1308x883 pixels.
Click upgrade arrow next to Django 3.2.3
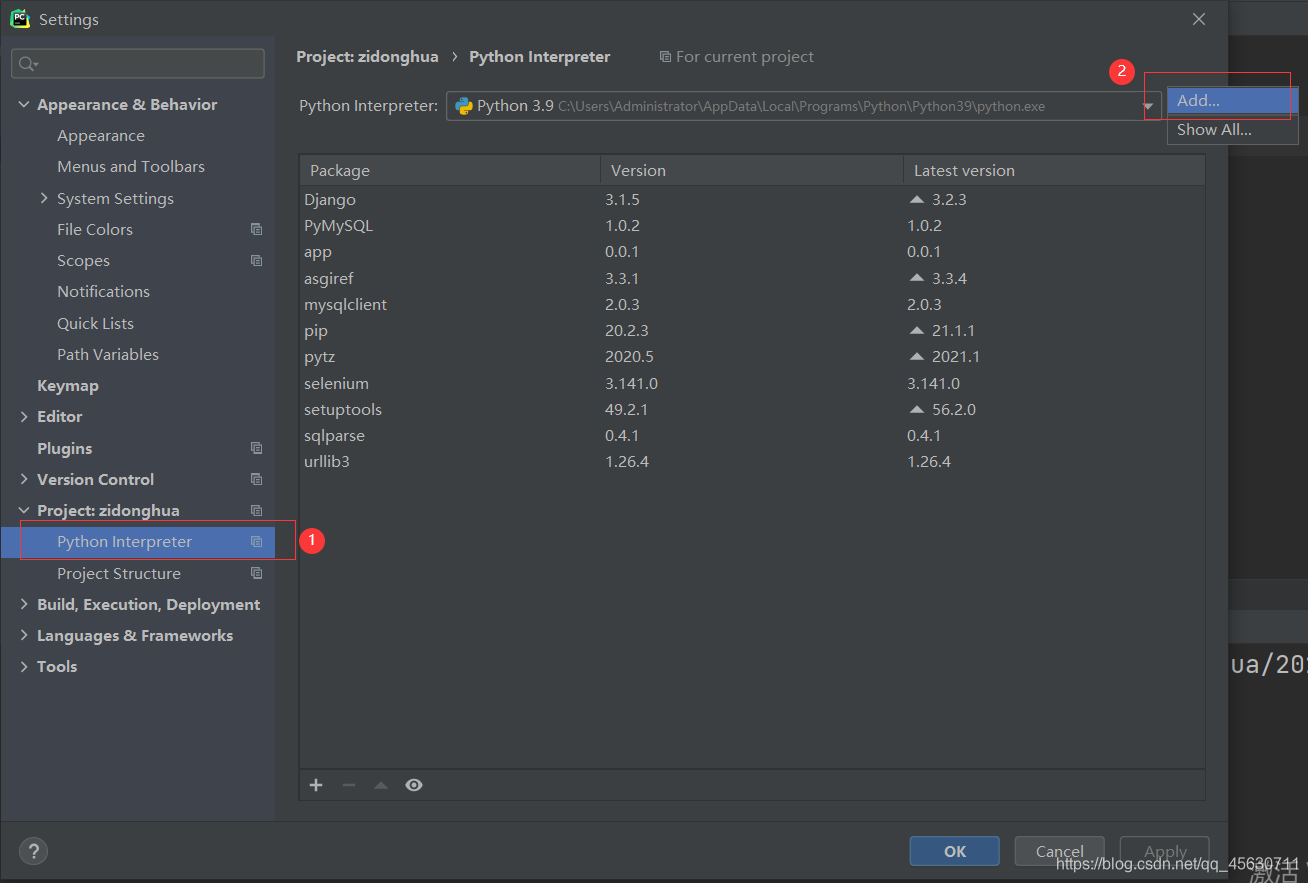coord(917,199)
